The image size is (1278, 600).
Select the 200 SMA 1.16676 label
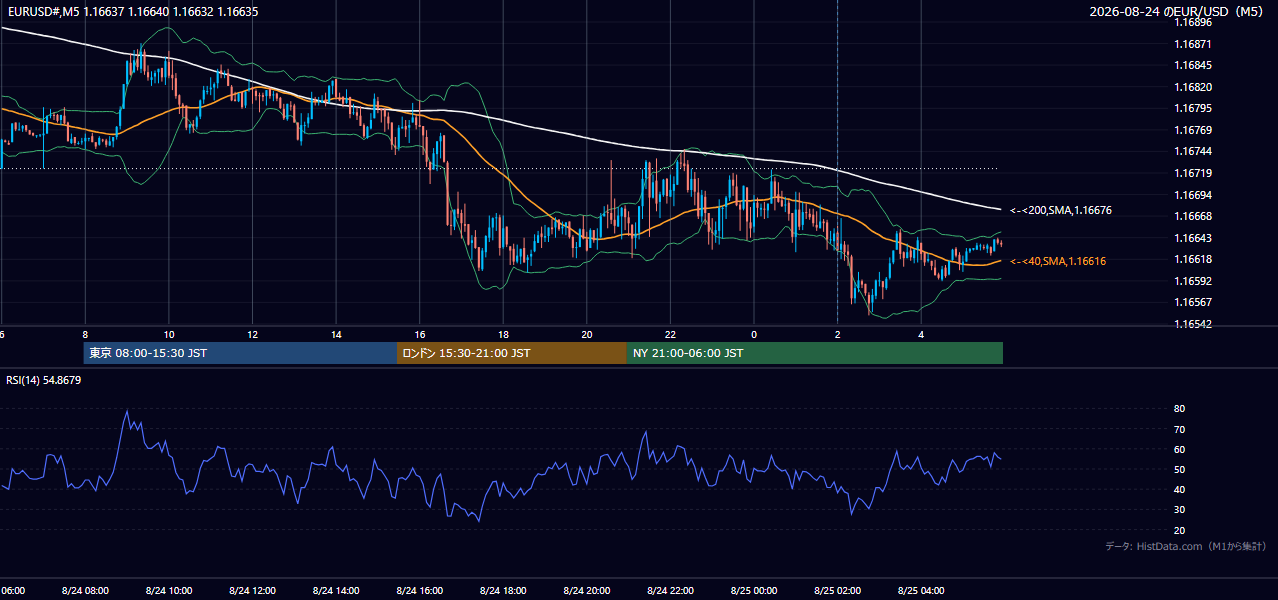[1061, 211]
